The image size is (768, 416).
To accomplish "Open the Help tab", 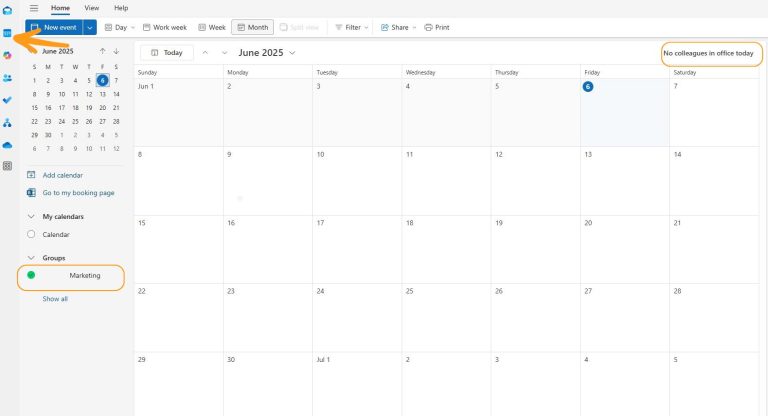I will (121, 8).
